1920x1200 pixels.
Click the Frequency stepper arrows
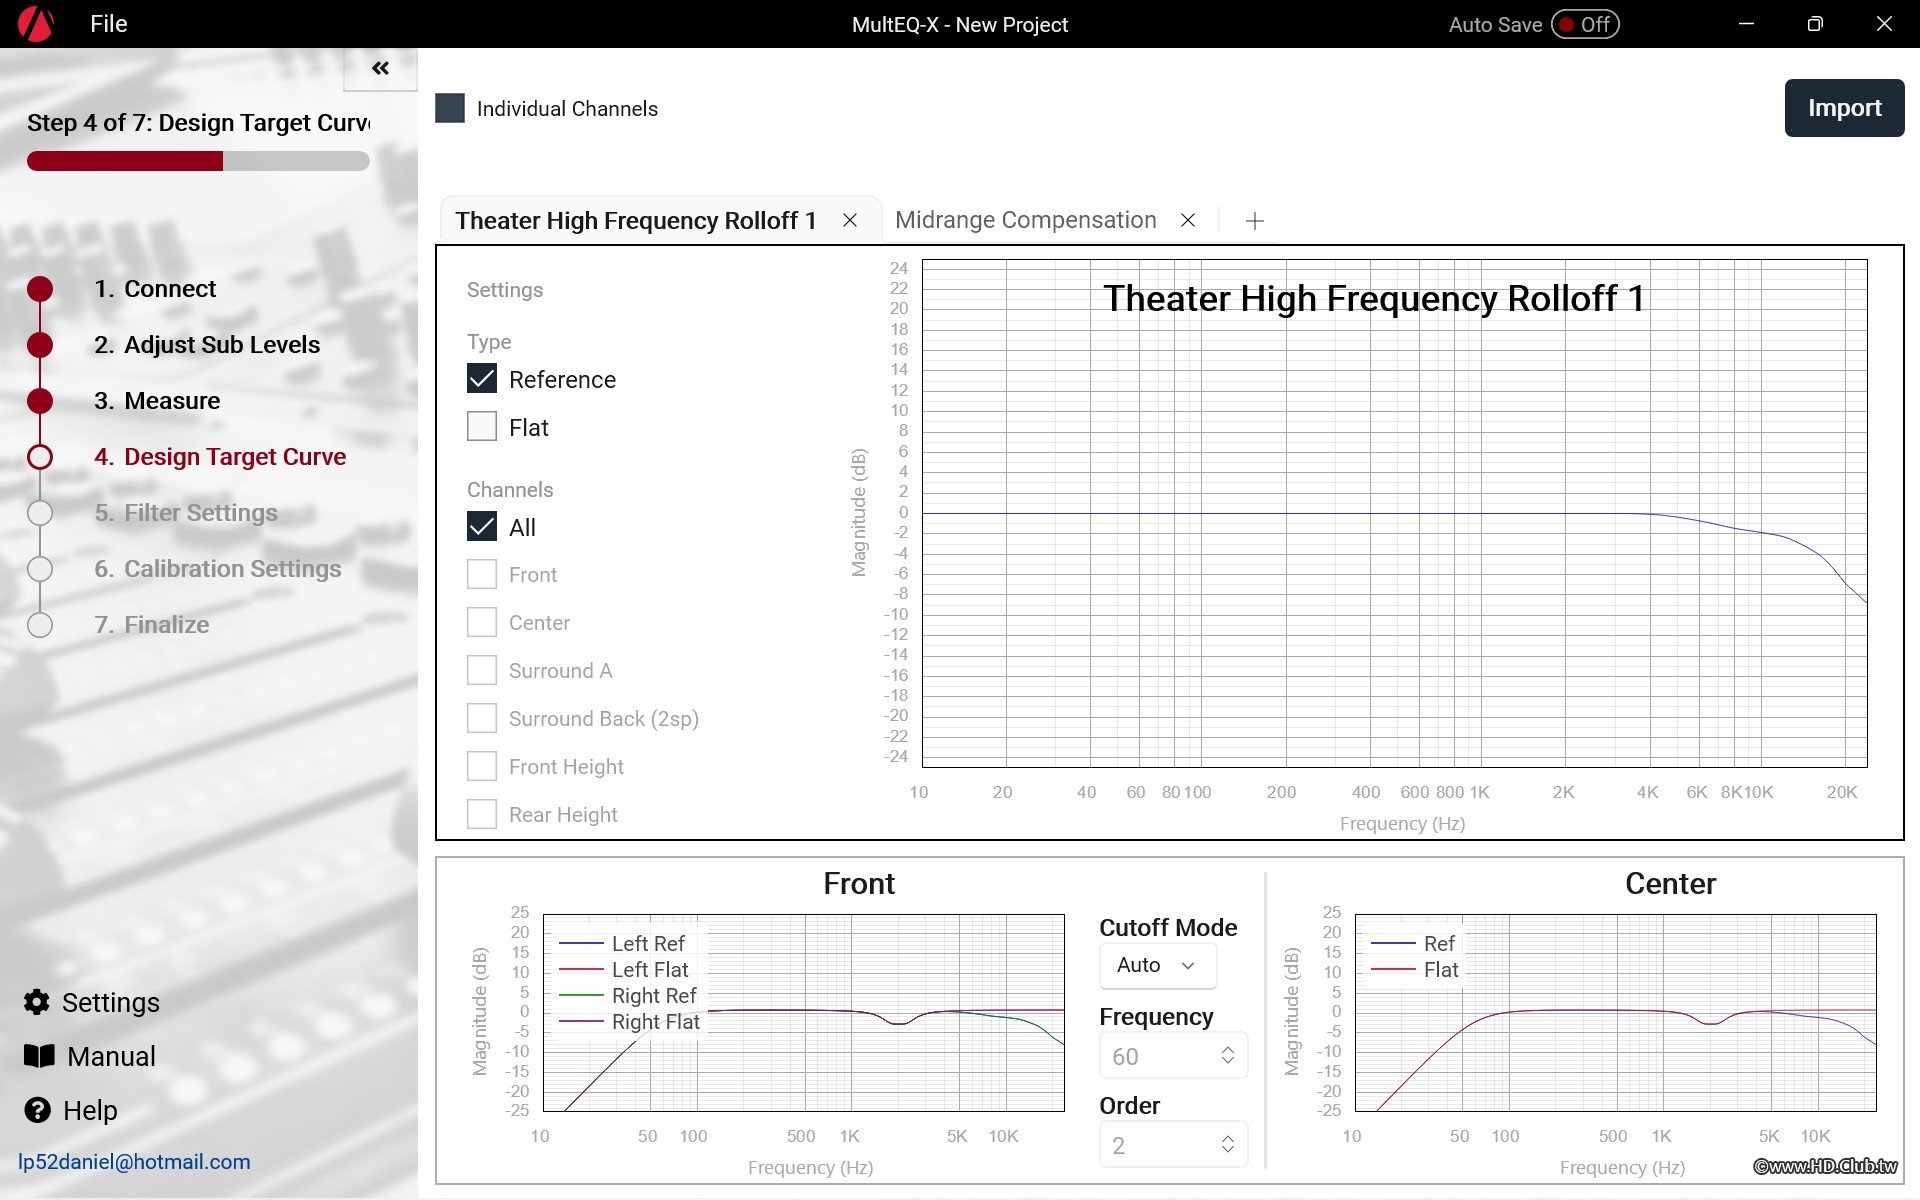pyautogui.click(x=1227, y=1056)
